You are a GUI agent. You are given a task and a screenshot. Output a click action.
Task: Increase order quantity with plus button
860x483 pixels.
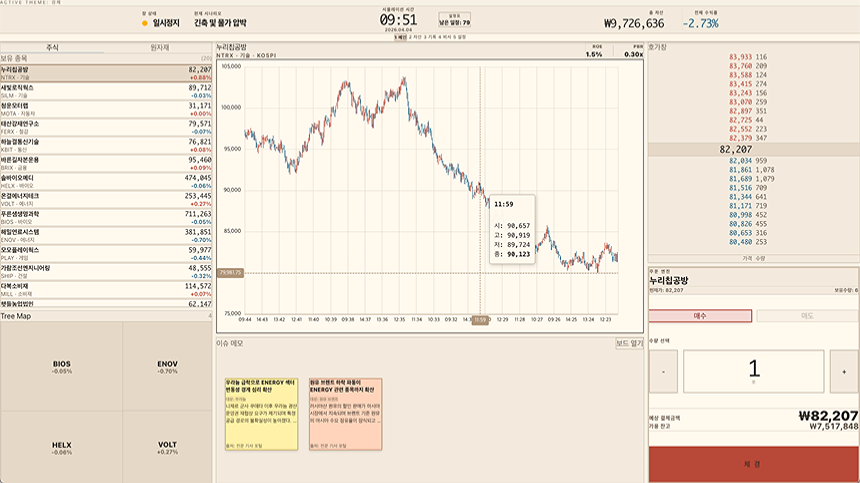point(844,371)
